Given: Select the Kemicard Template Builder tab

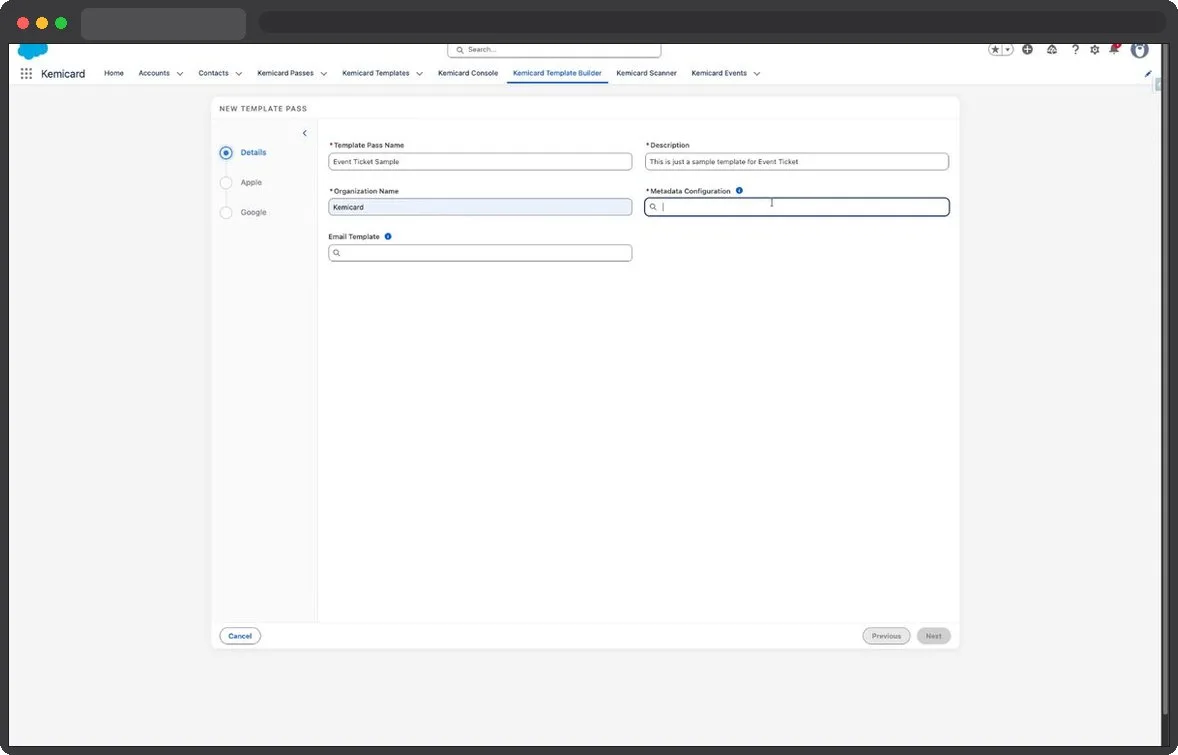Looking at the screenshot, I should click(x=557, y=74).
